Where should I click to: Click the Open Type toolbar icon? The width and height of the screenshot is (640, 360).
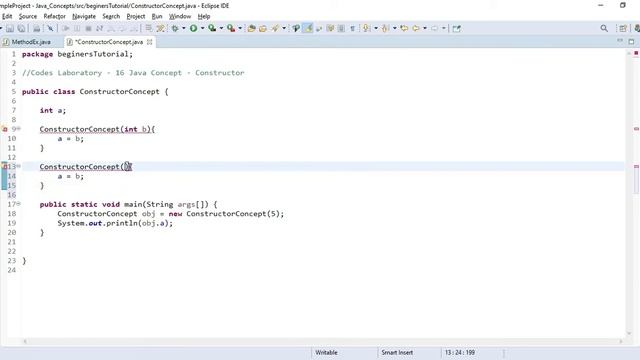coord(251,28)
